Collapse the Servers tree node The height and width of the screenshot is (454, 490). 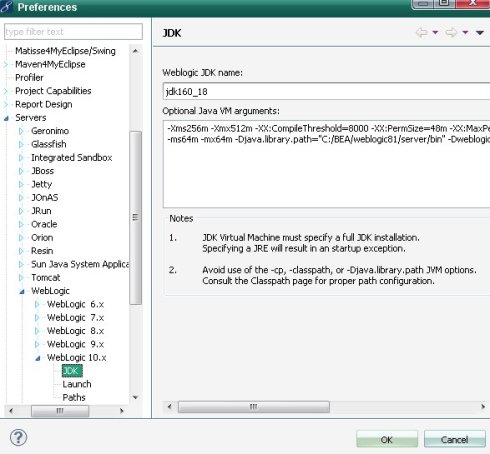tap(6, 118)
